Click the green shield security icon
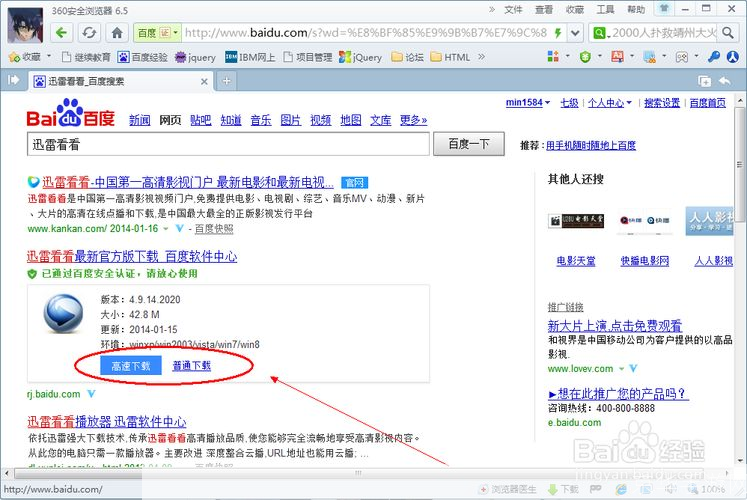 [585, 57]
